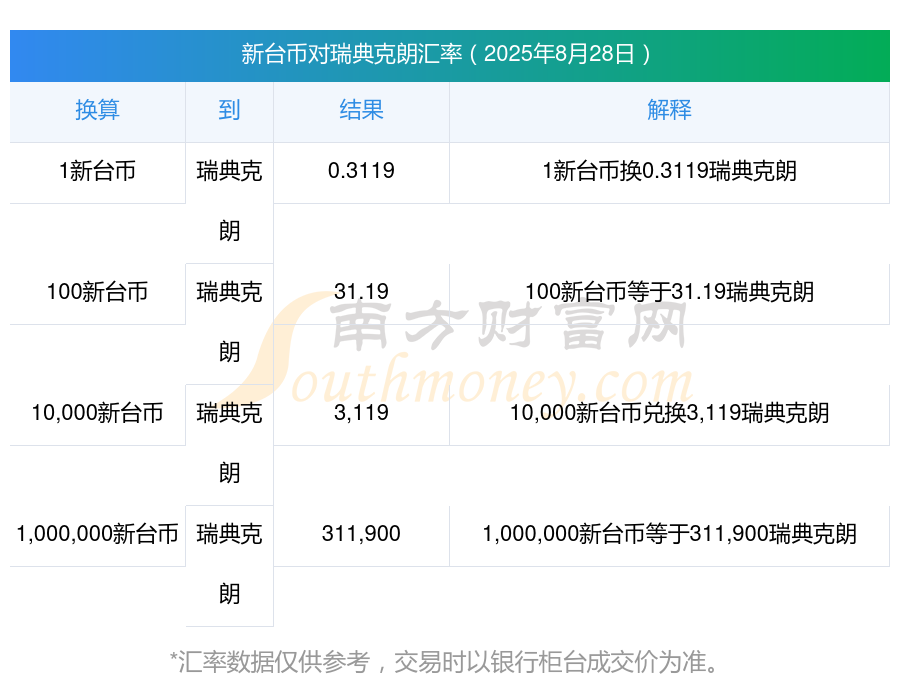Select the 结果 column header
Viewport: 900px width, 693px height.
(x=361, y=110)
